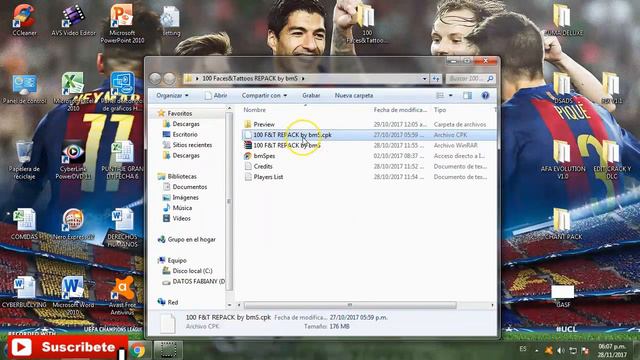Open Sitios recientes in navigation pane
640x360 pixels.
click(192, 145)
